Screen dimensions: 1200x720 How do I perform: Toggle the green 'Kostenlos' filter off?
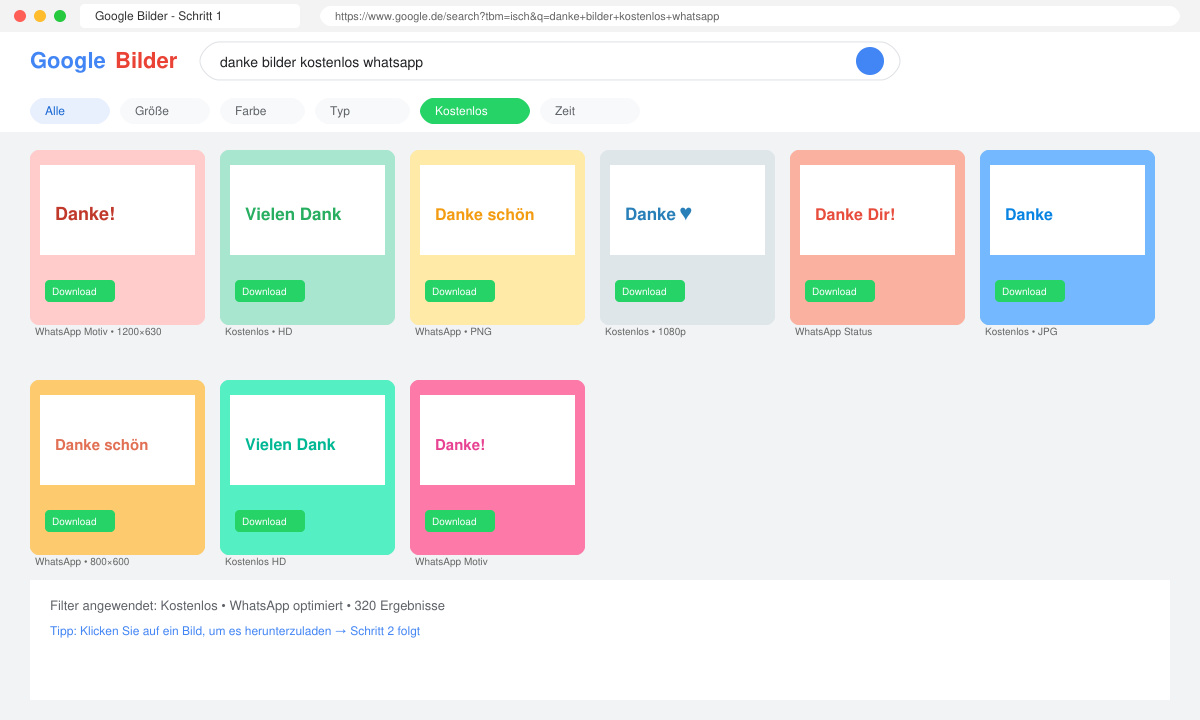pos(475,111)
